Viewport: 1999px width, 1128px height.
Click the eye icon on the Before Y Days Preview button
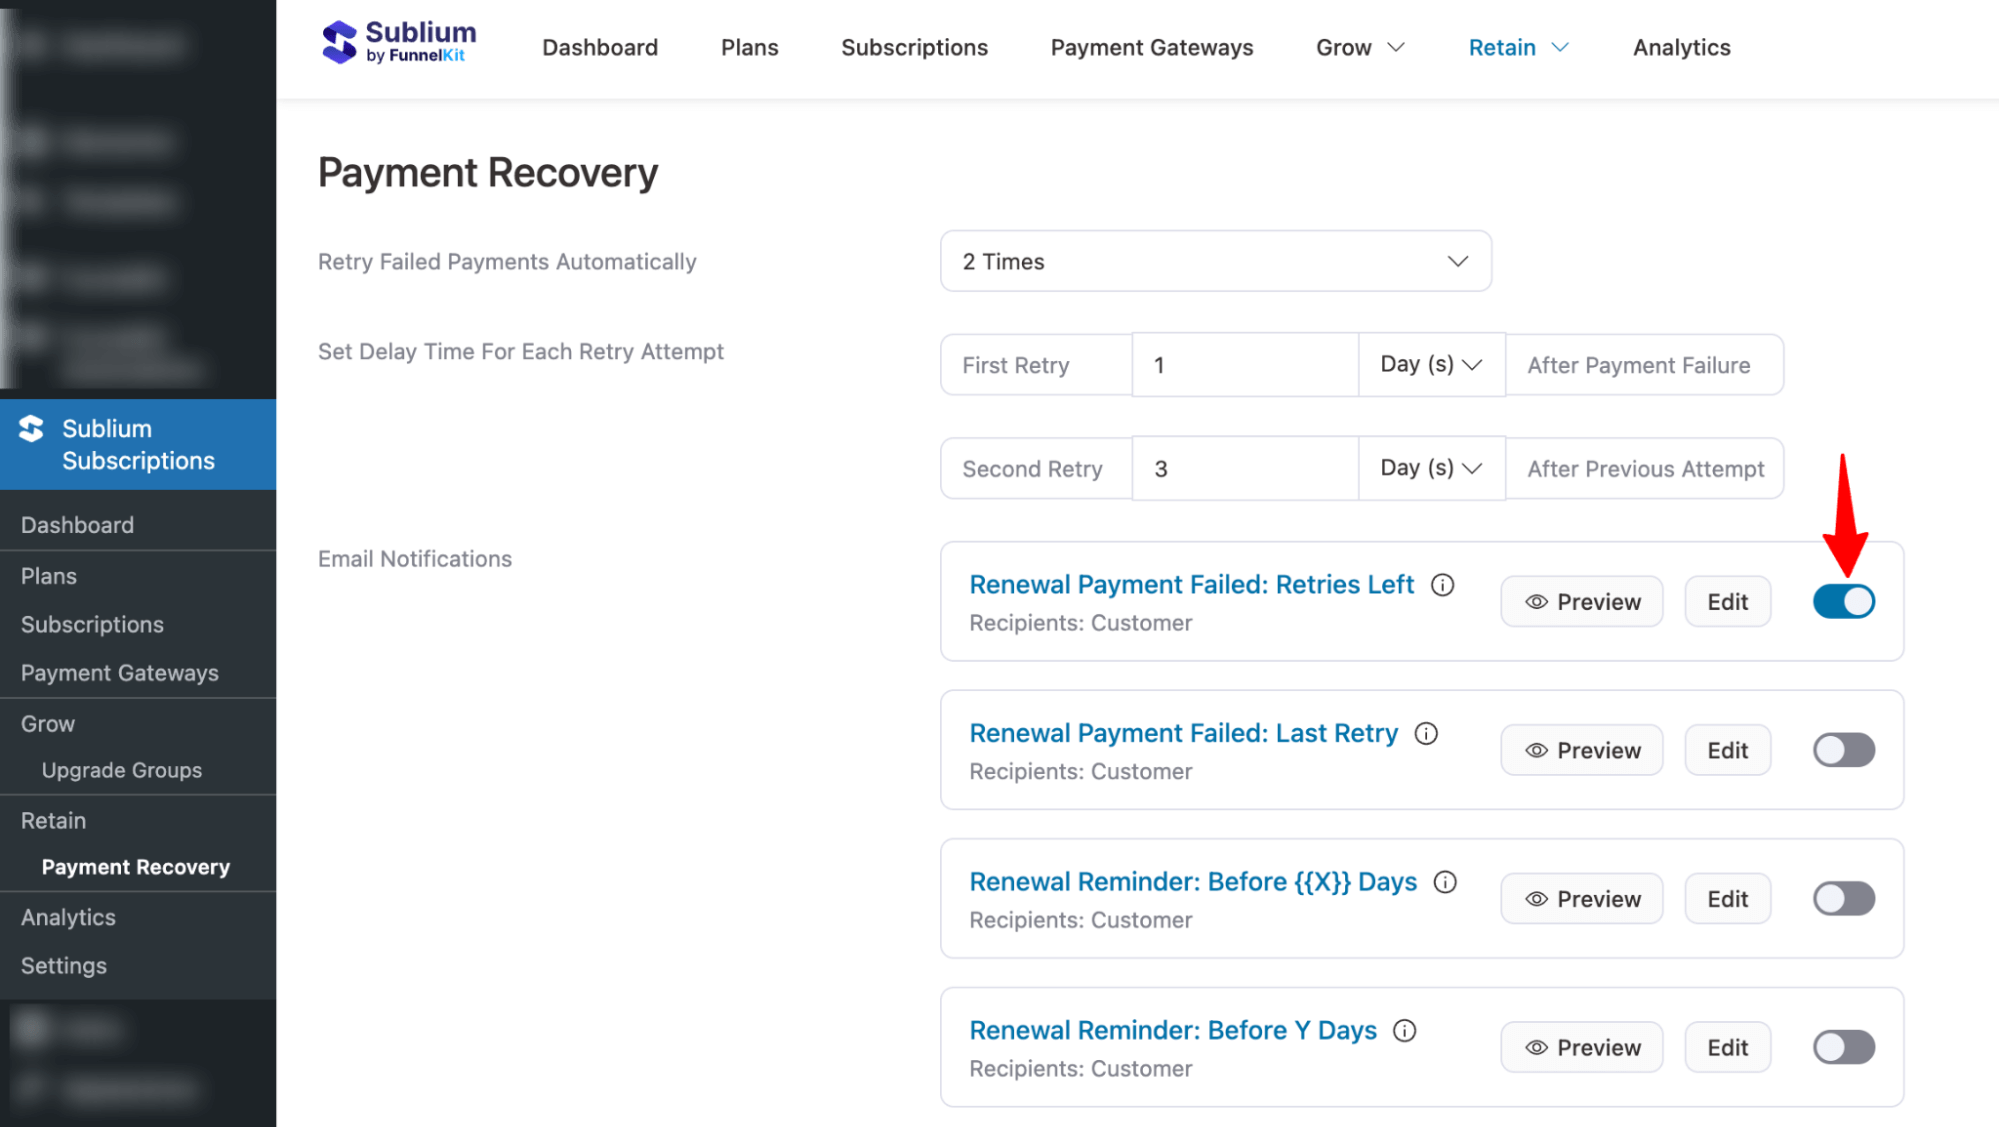click(x=1536, y=1046)
